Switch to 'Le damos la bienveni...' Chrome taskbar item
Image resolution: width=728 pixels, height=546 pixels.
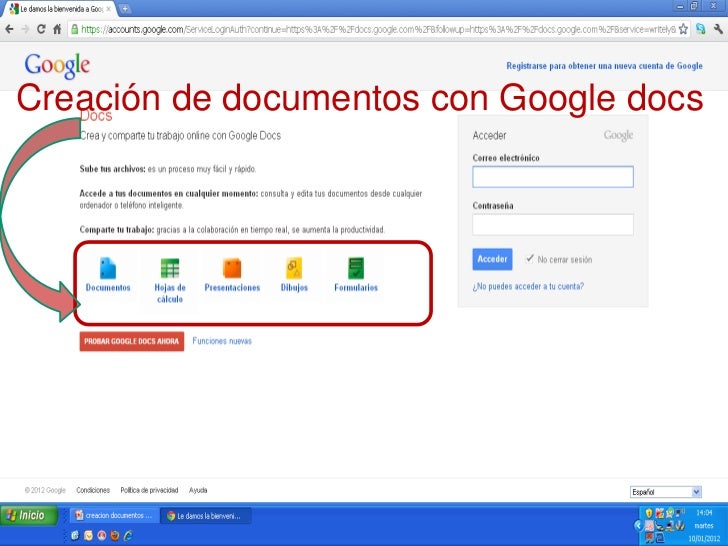(206, 515)
